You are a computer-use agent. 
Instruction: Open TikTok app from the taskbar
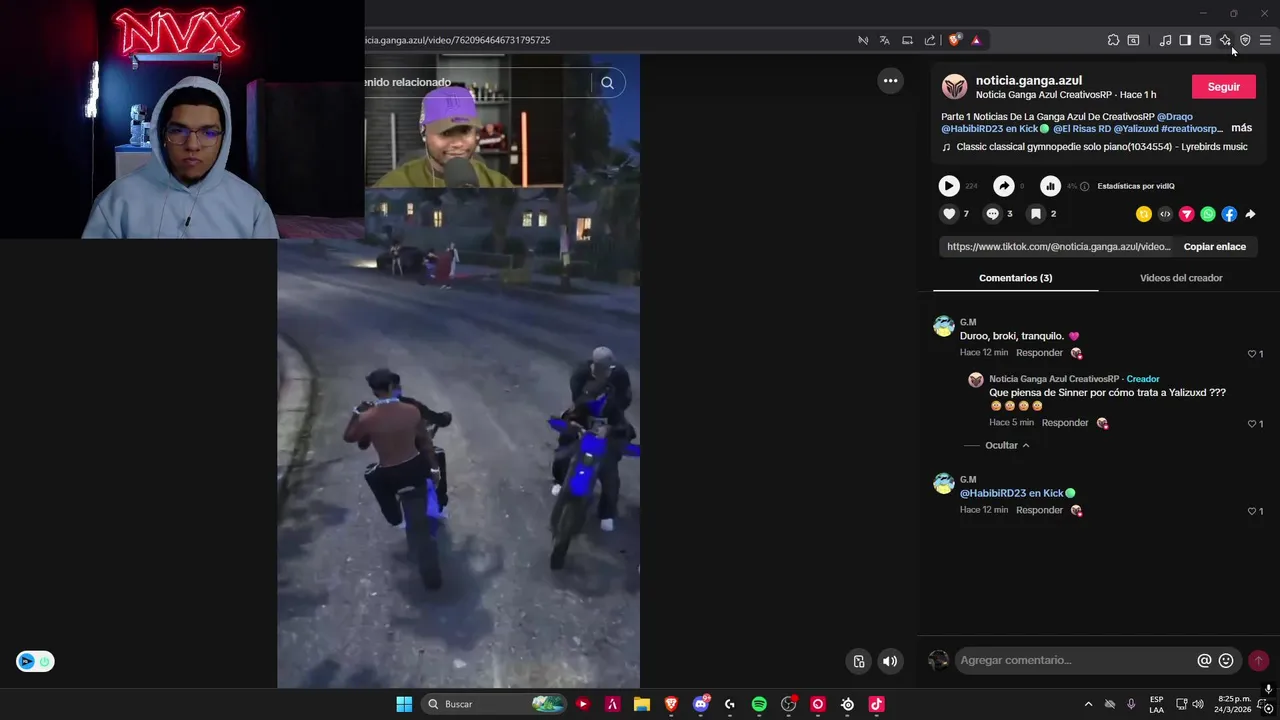pyautogui.click(x=876, y=704)
